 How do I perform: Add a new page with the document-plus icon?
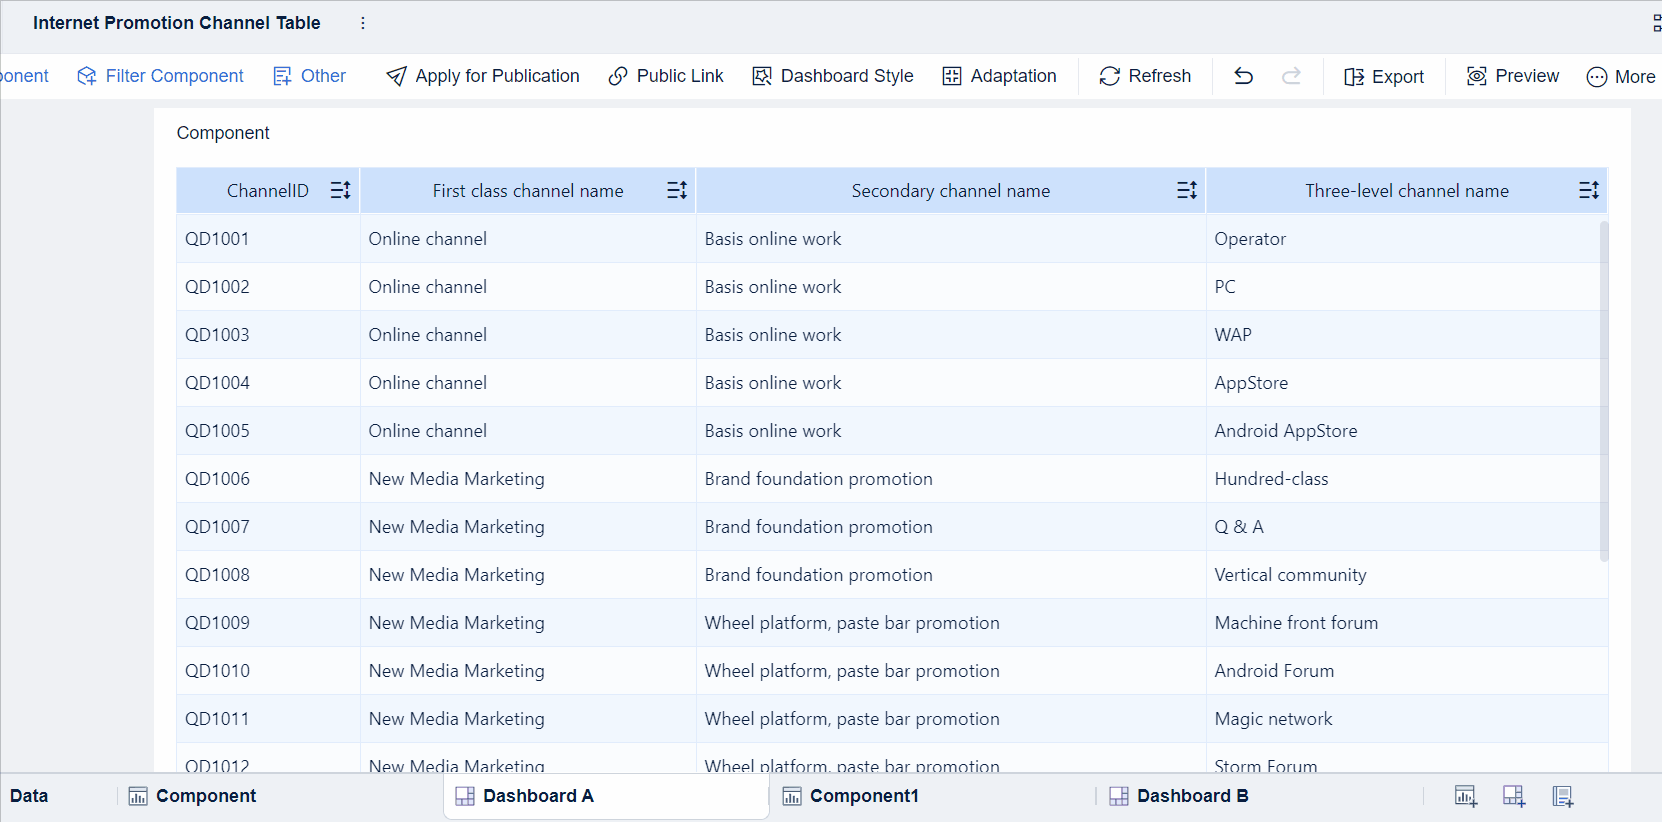click(1563, 796)
